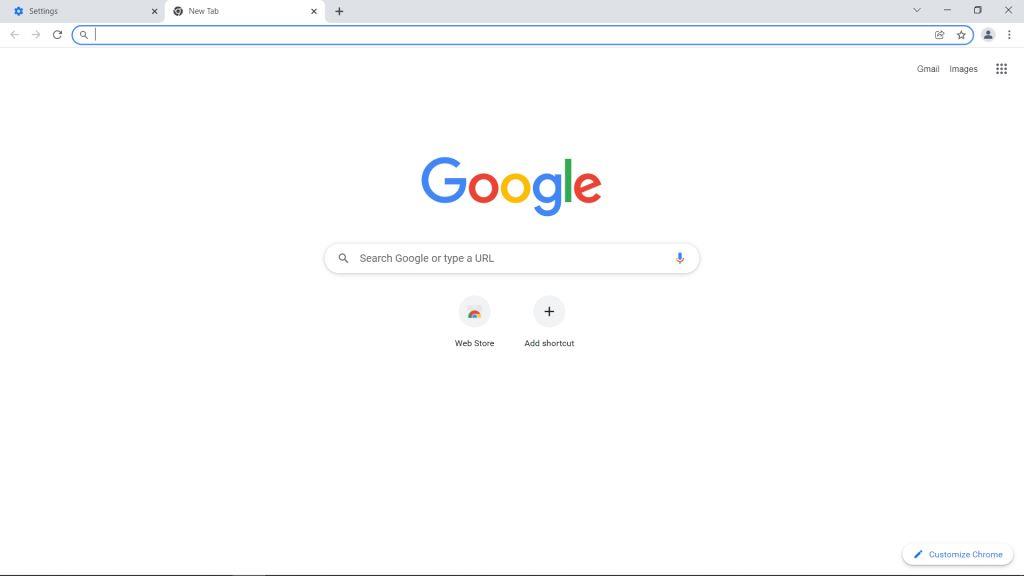Open a new tab with the plus button

[x=339, y=11]
